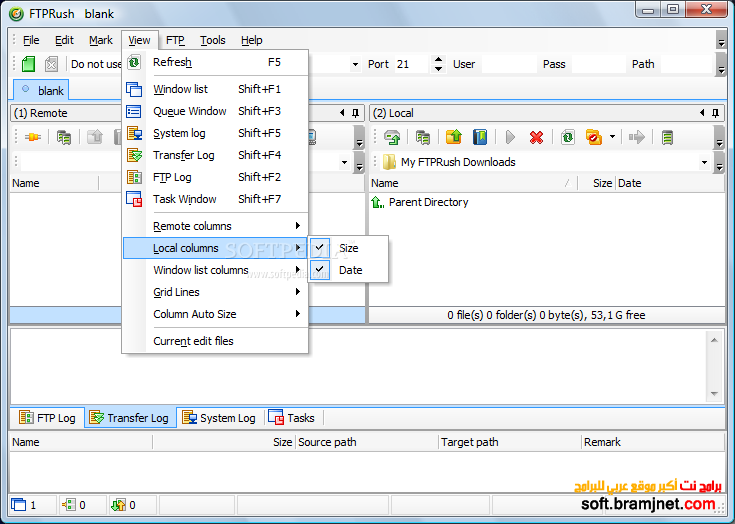Open the Tools menu
The height and width of the screenshot is (524, 735).
213,40
